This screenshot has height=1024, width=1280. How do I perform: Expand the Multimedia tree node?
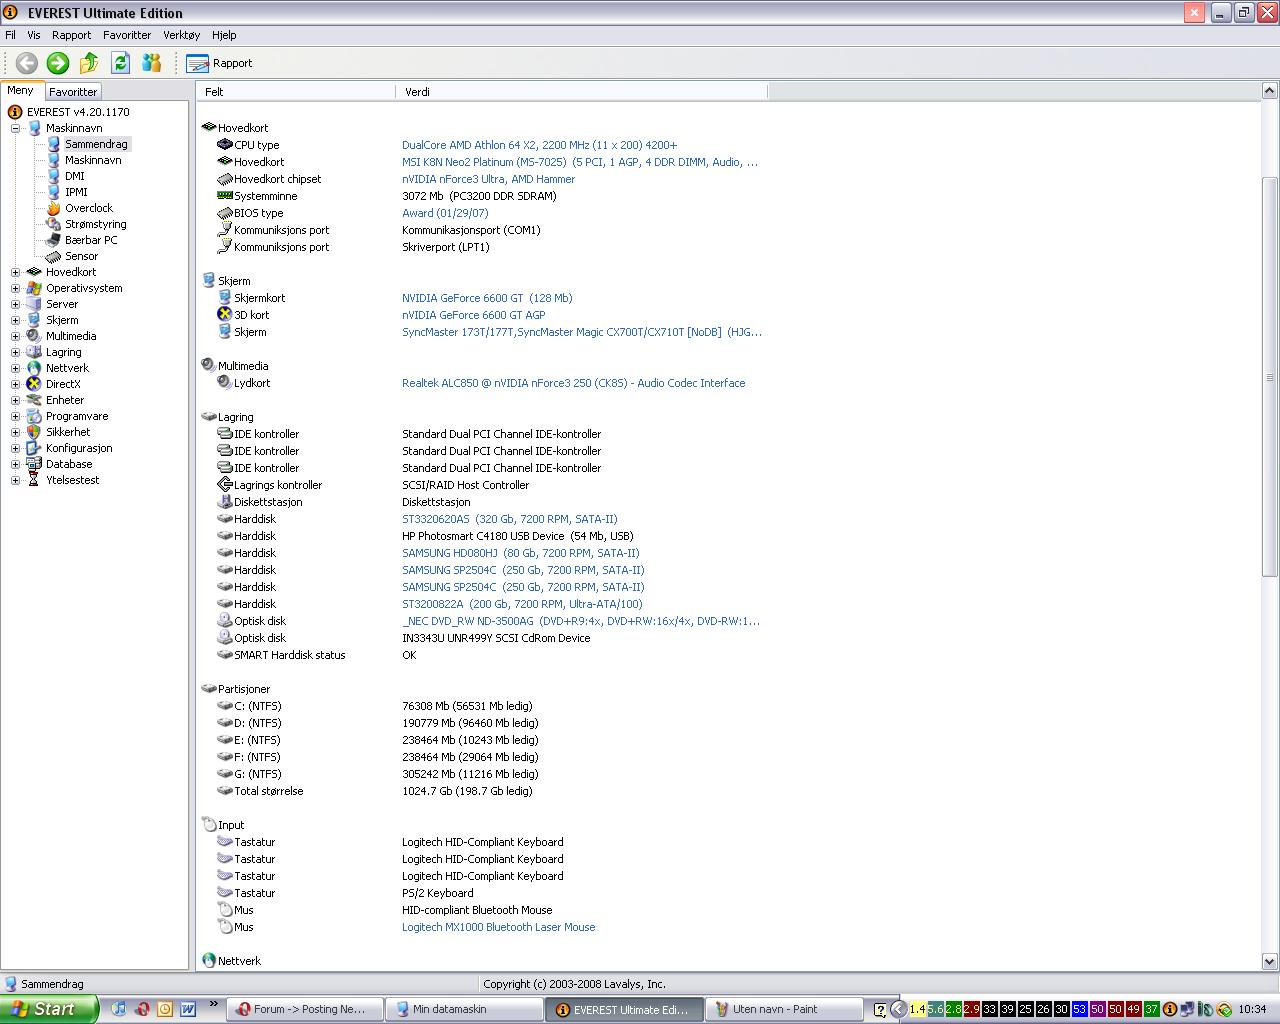15,336
